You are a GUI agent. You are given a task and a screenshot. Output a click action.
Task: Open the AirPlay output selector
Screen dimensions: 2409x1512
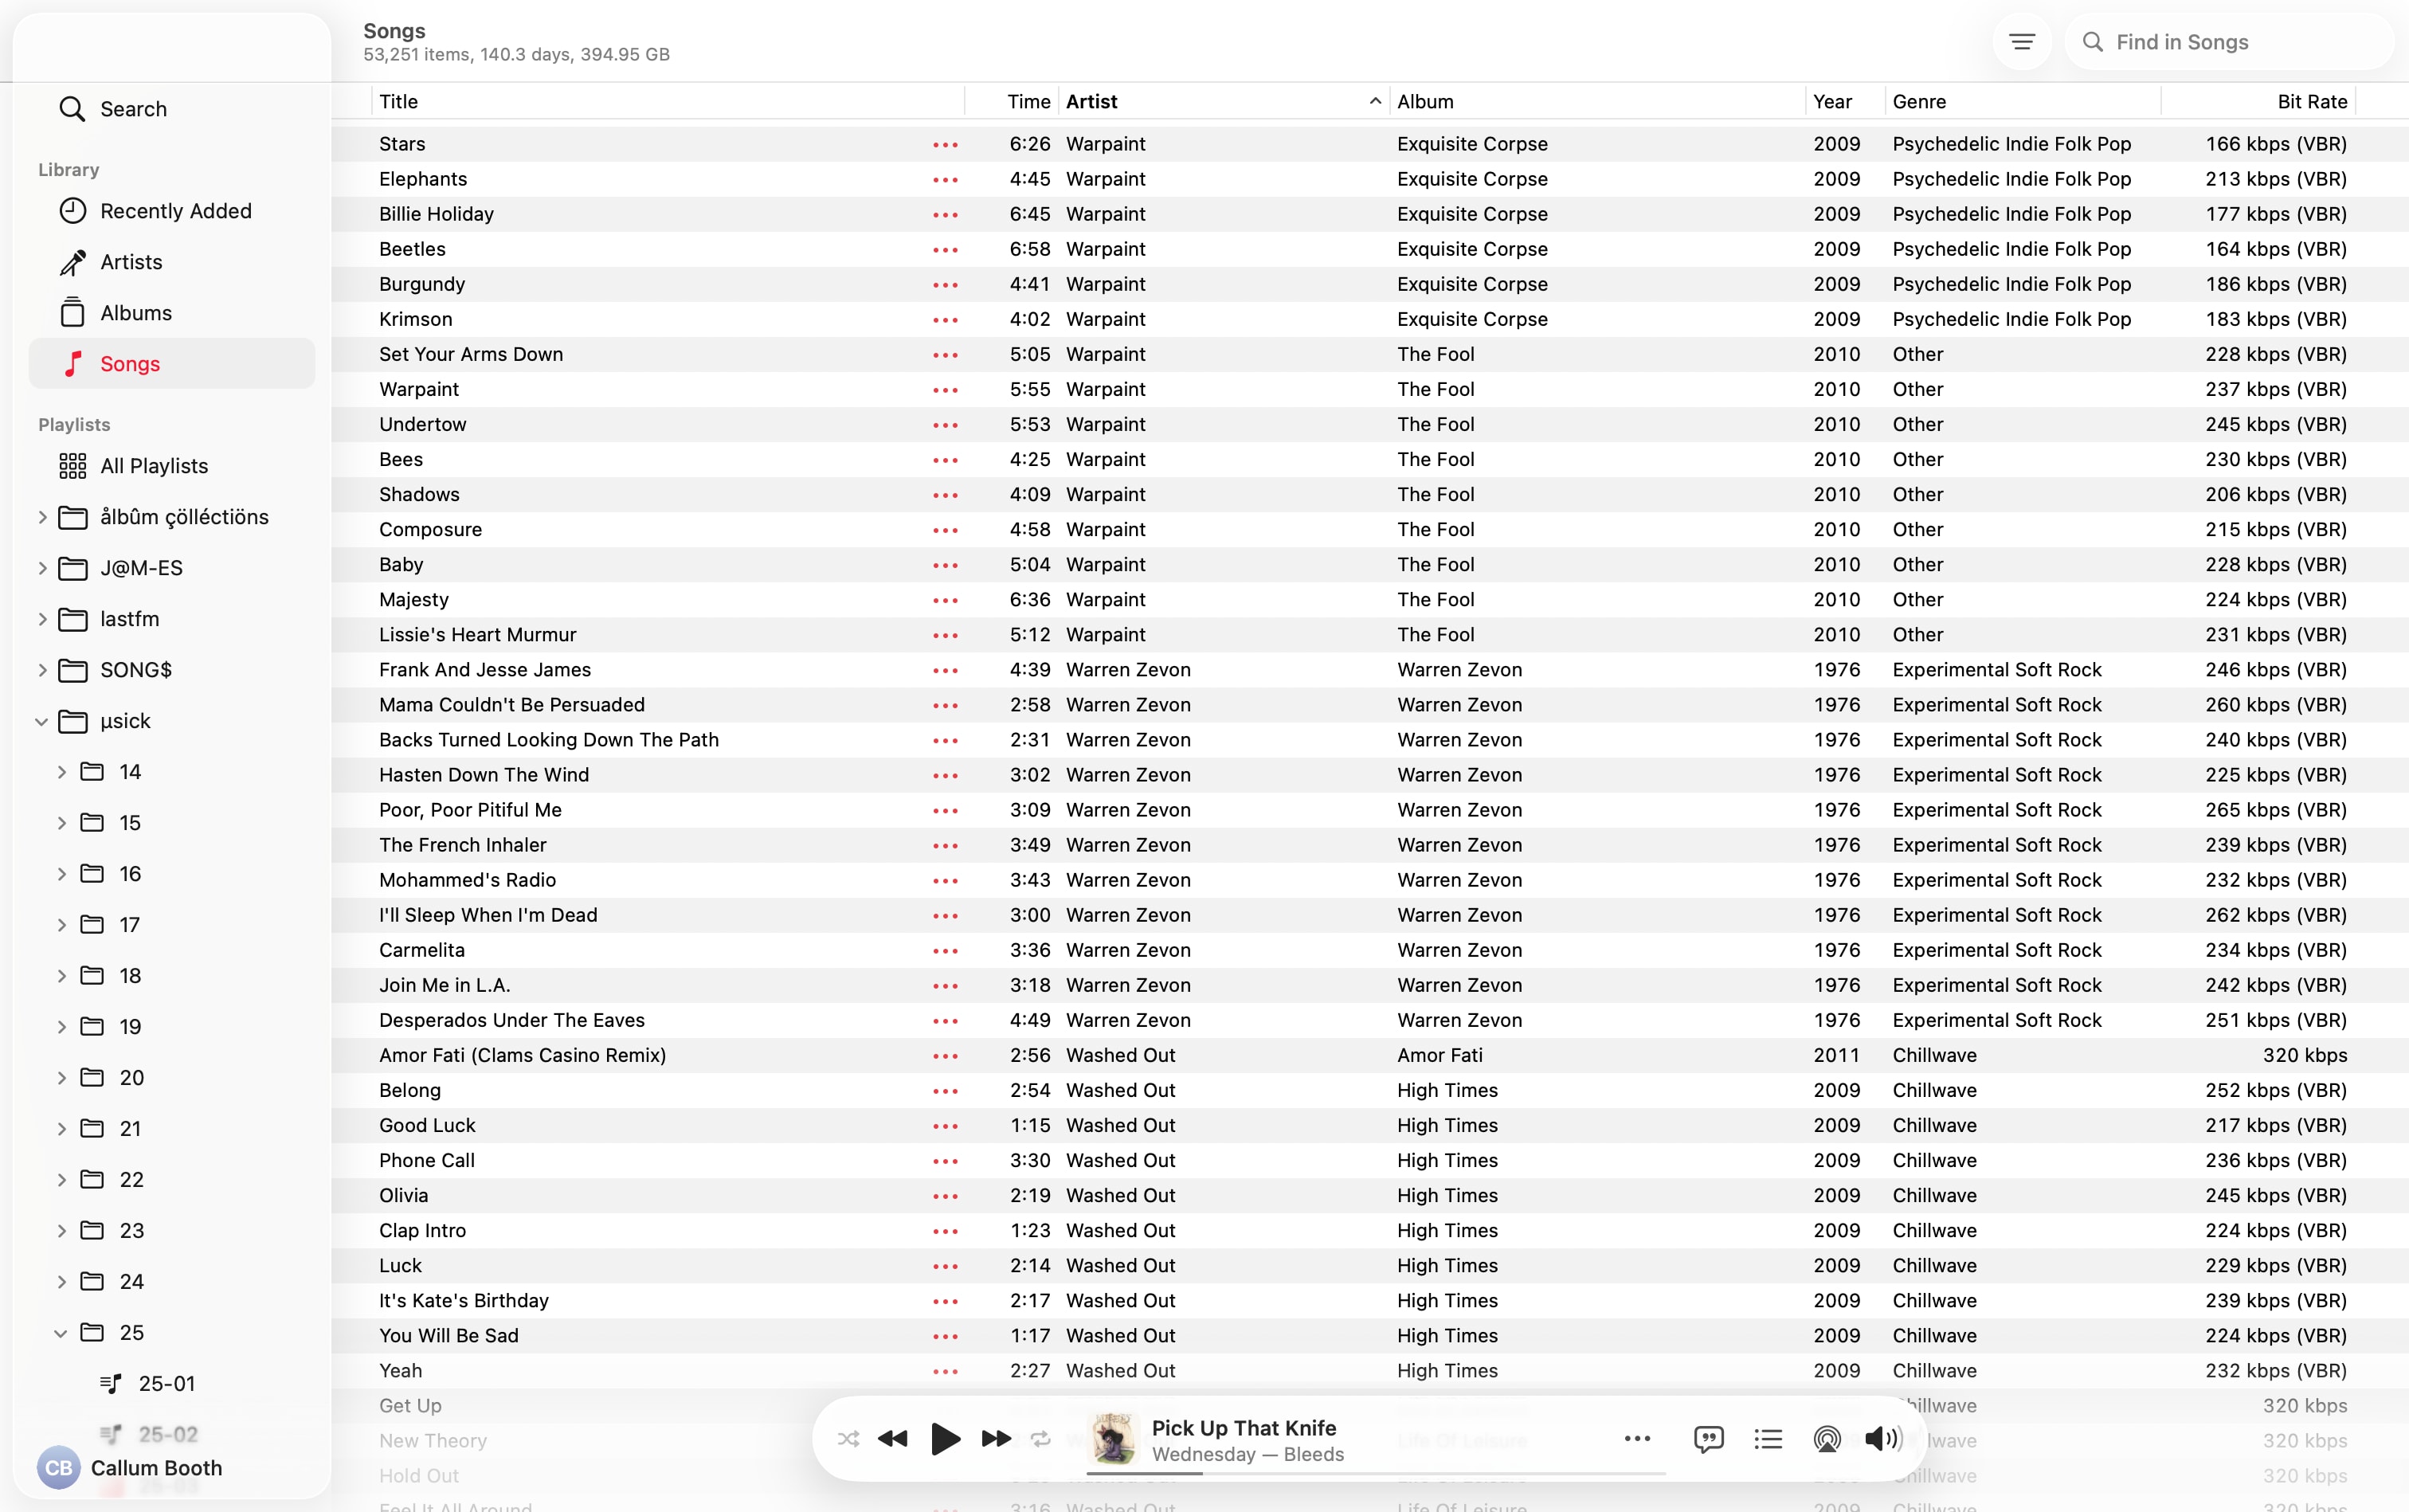(x=1826, y=1439)
